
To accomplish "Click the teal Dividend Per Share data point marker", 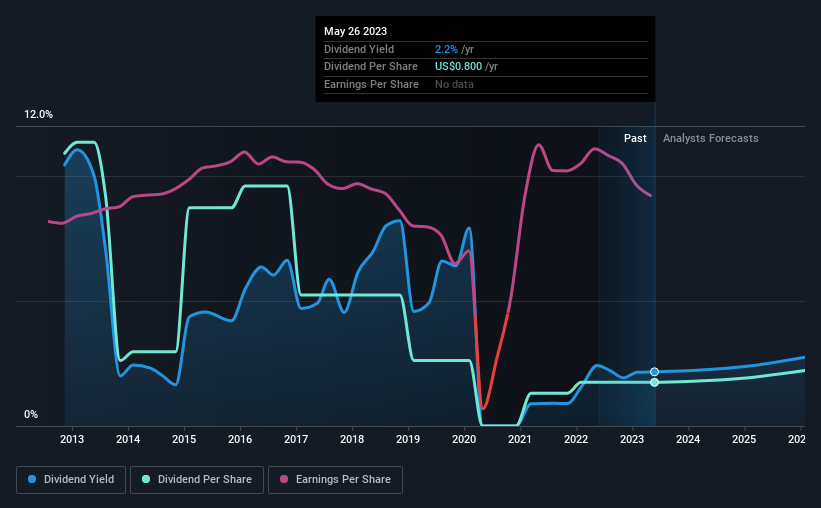I will pyautogui.click(x=654, y=382).
